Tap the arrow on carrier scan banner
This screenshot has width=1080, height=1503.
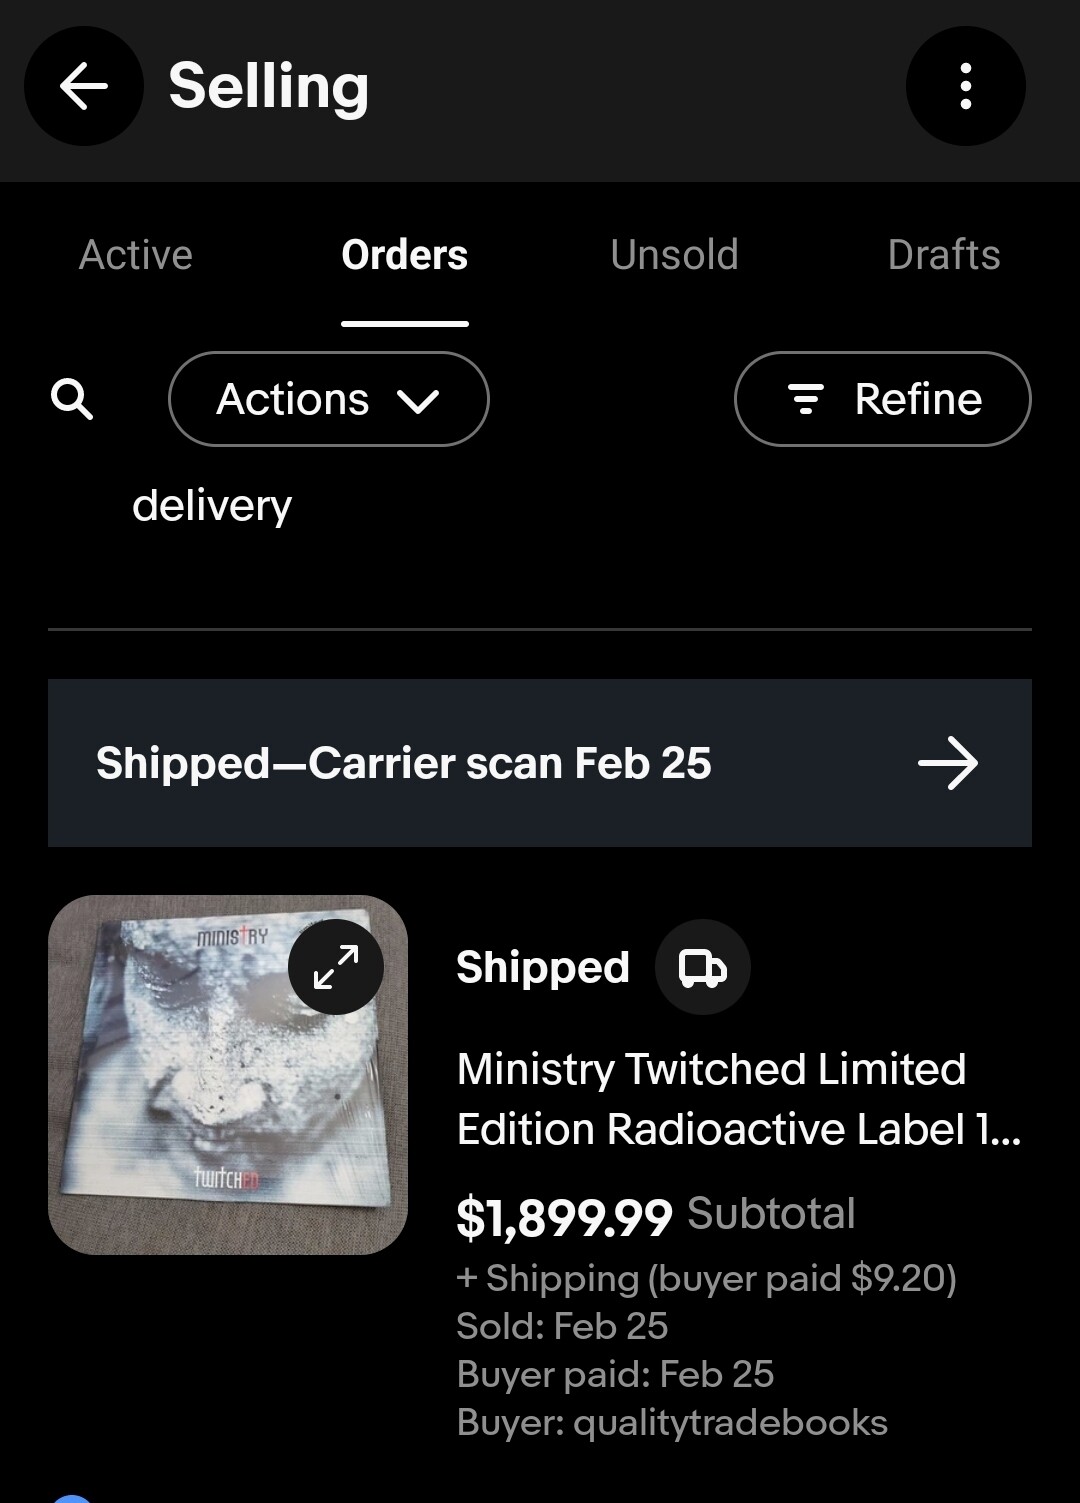click(x=947, y=763)
